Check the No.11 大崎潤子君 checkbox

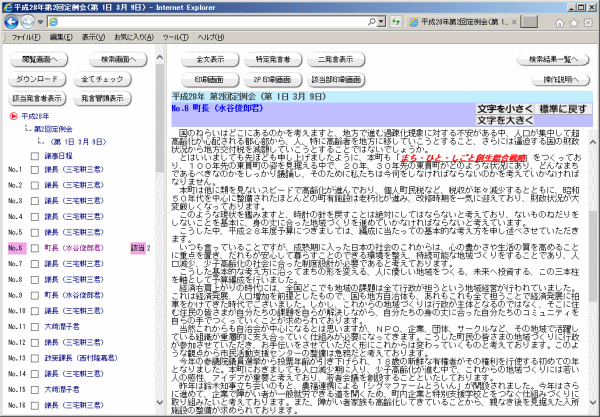coord(35,327)
